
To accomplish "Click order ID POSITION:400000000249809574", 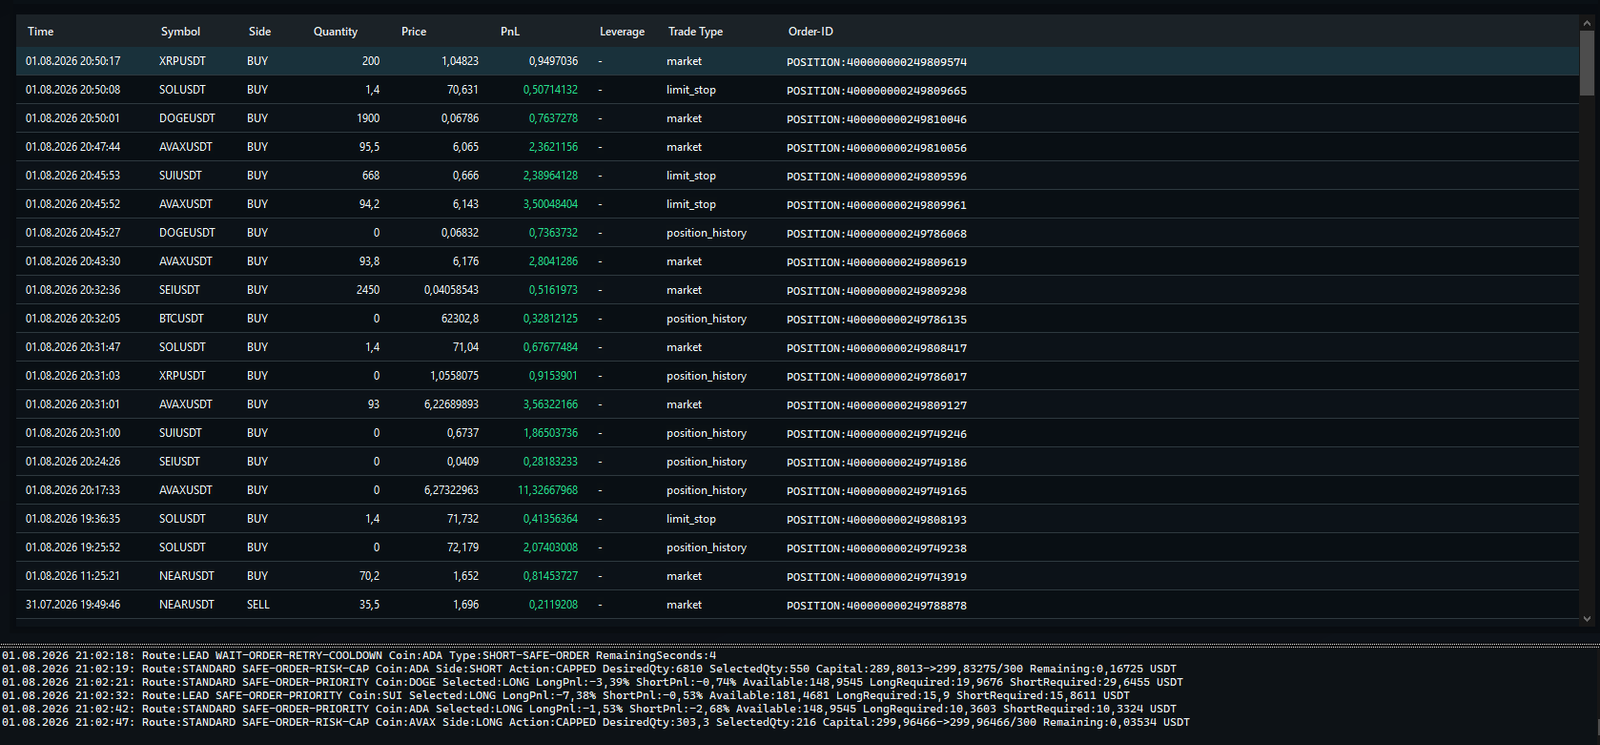I will [x=877, y=62].
